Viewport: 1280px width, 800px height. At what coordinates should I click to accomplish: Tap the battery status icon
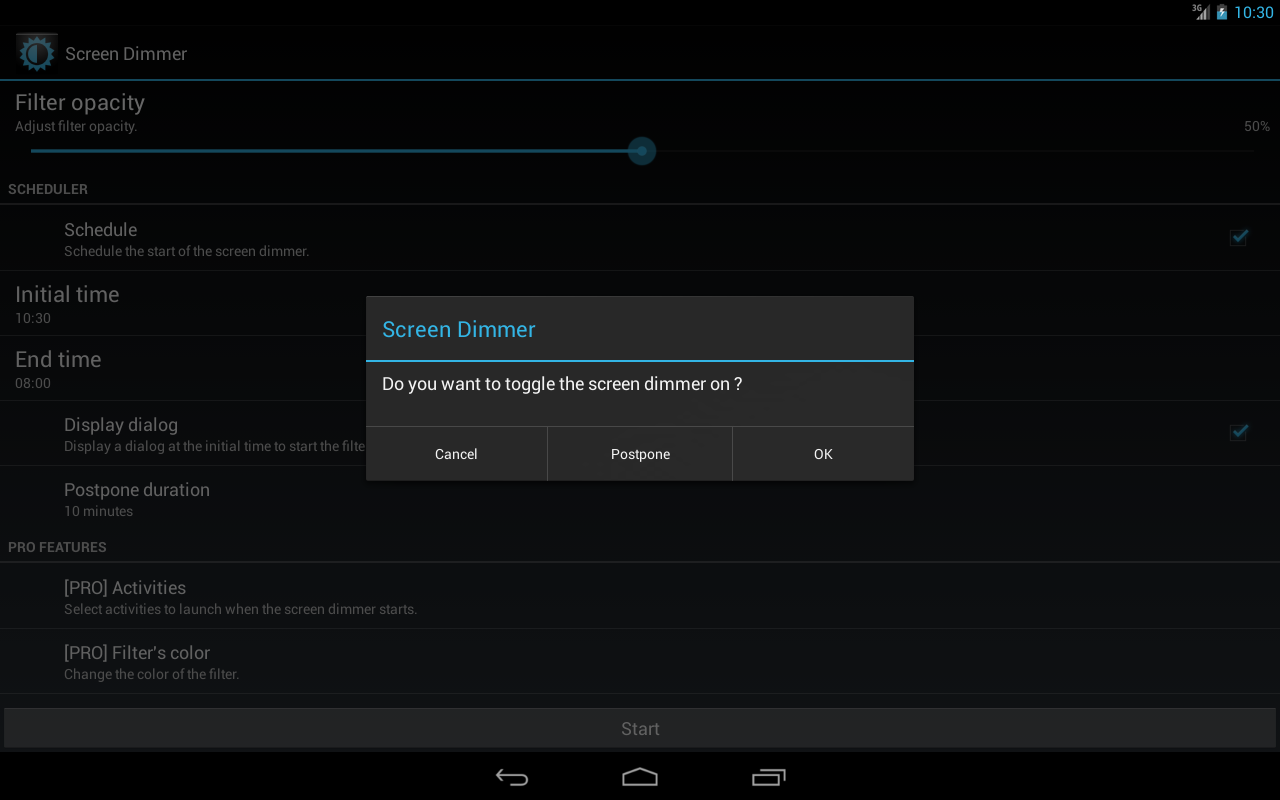click(1222, 12)
